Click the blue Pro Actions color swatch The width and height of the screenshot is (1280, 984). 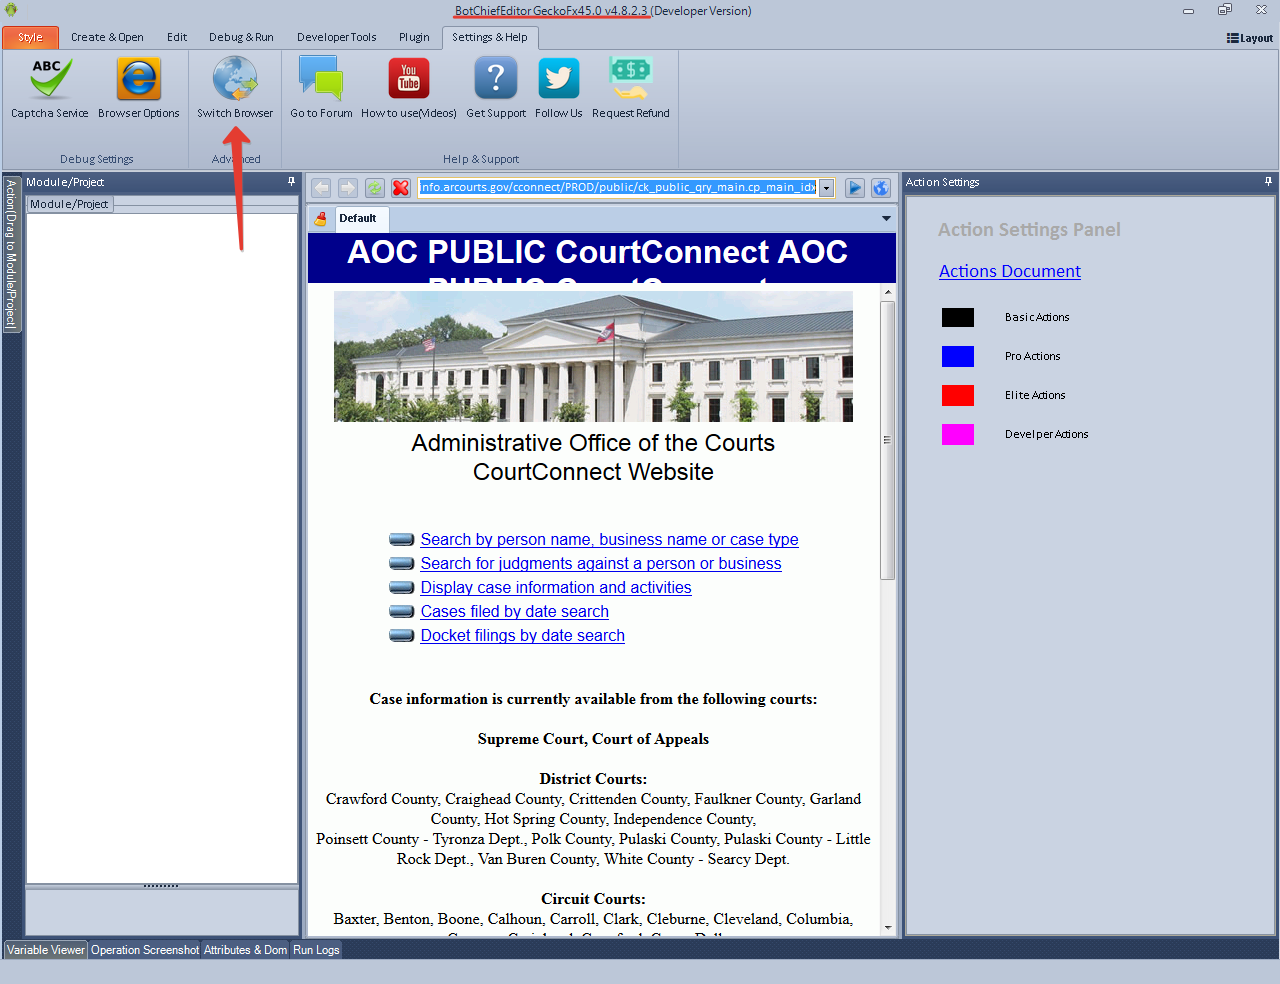(x=957, y=356)
